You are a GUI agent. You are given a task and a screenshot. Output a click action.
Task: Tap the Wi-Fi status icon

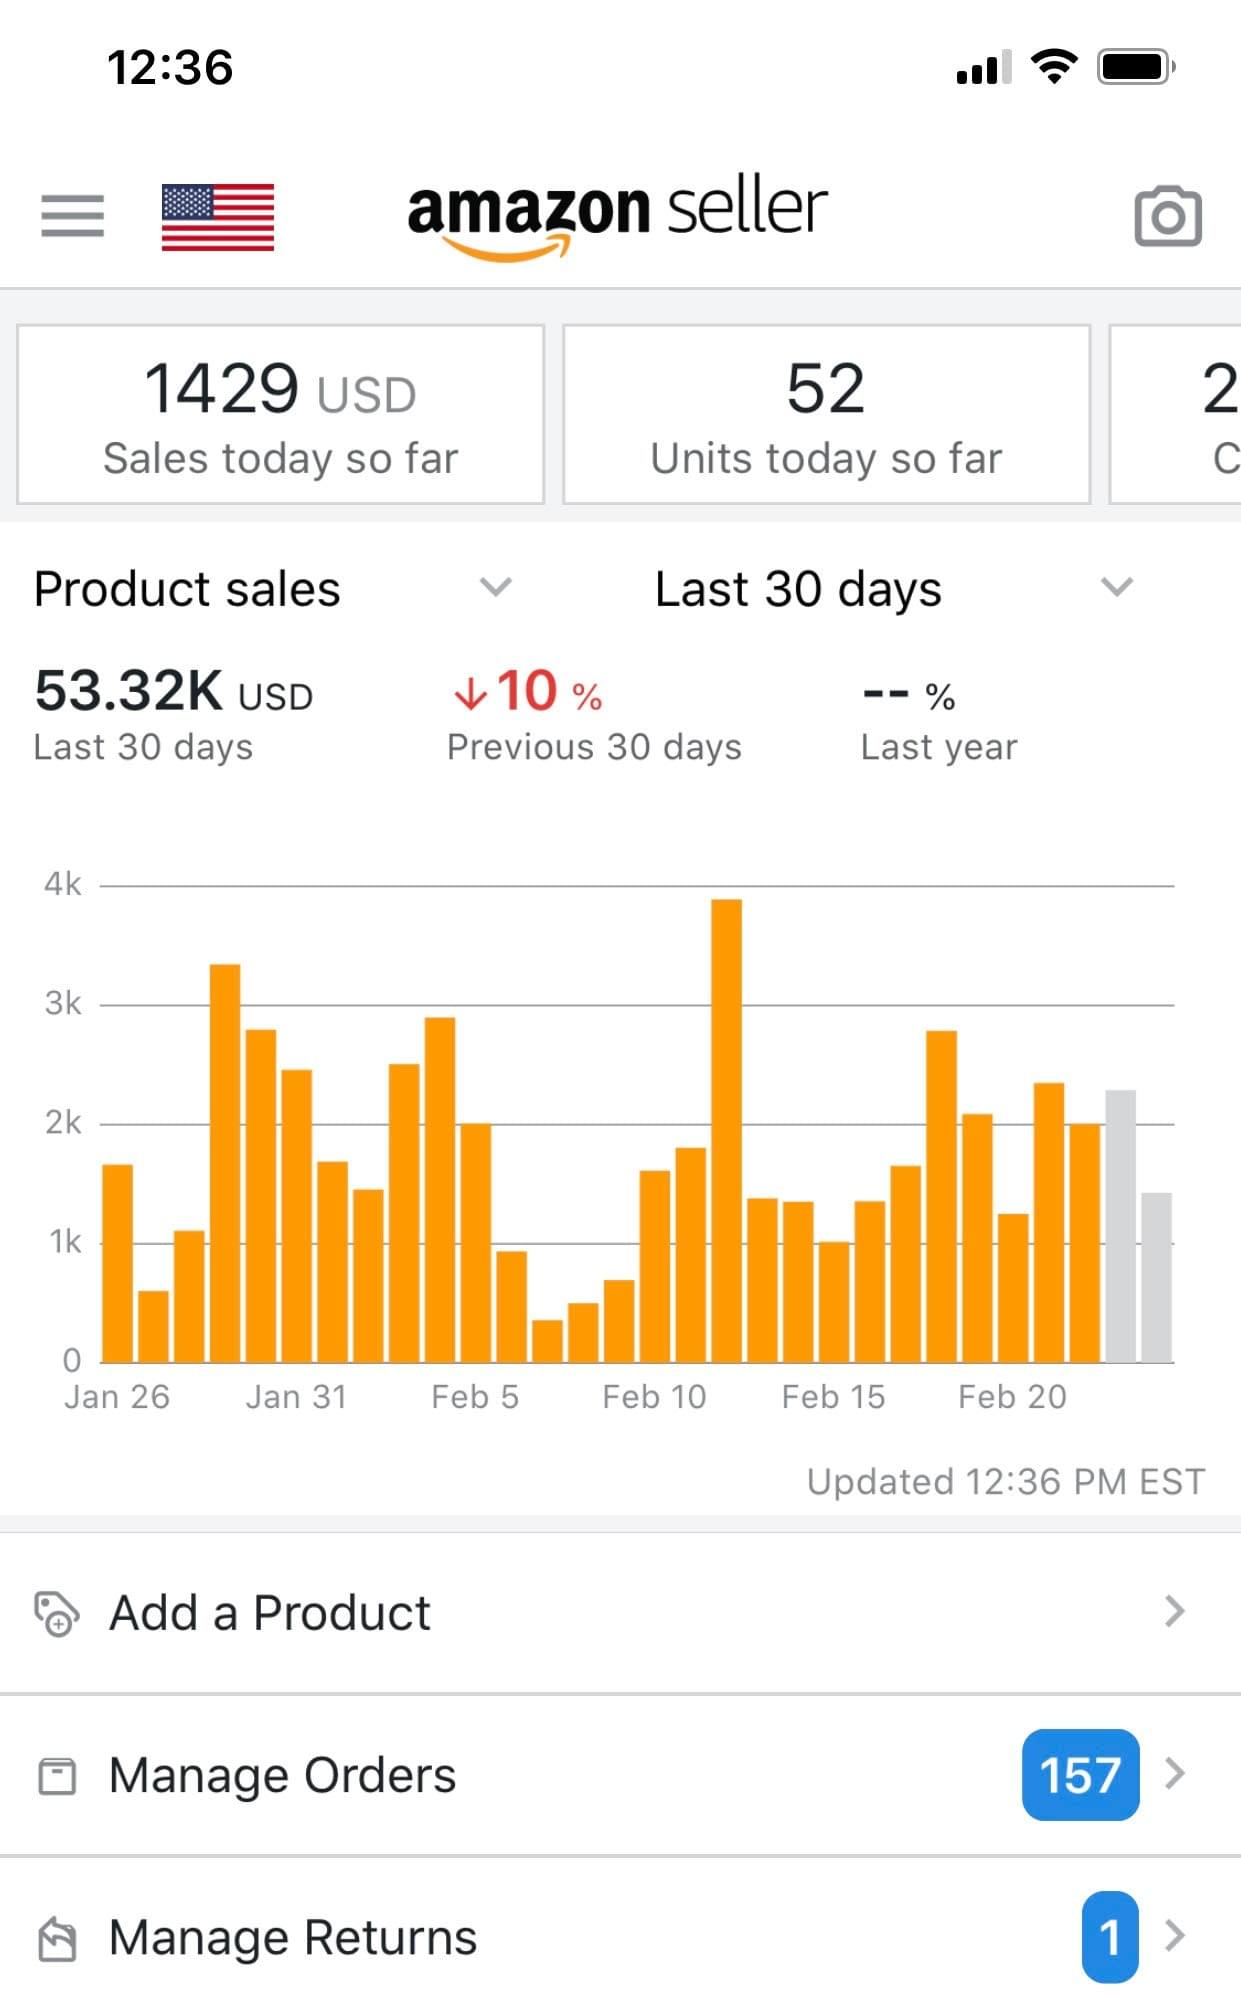coord(1053,68)
